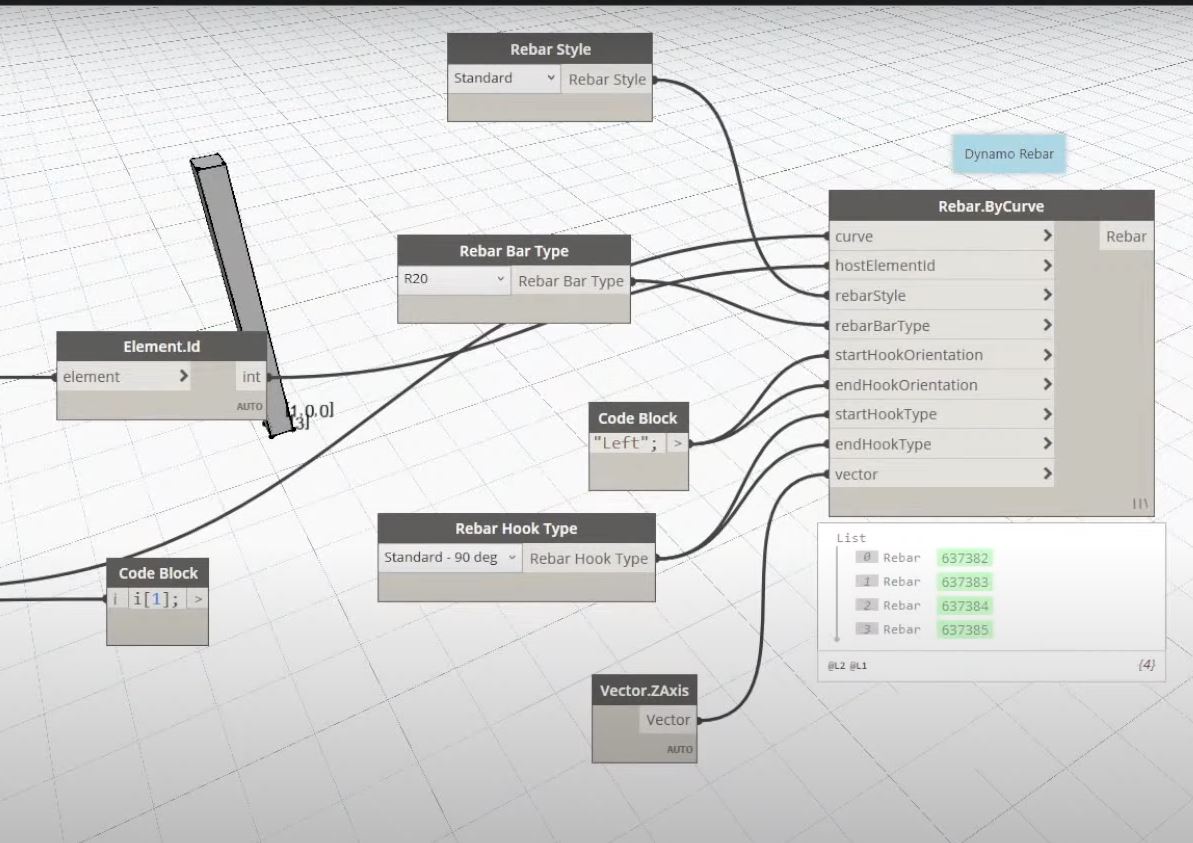Edit the "Left"; code block text
The width and height of the screenshot is (1193, 843).
pos(625,443)
